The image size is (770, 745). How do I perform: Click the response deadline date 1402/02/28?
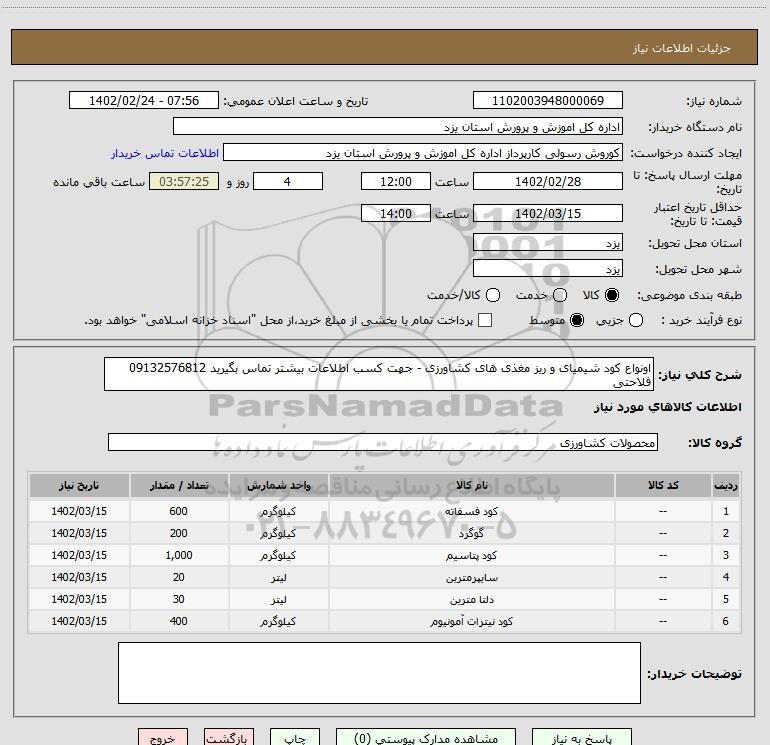(548, 181)
